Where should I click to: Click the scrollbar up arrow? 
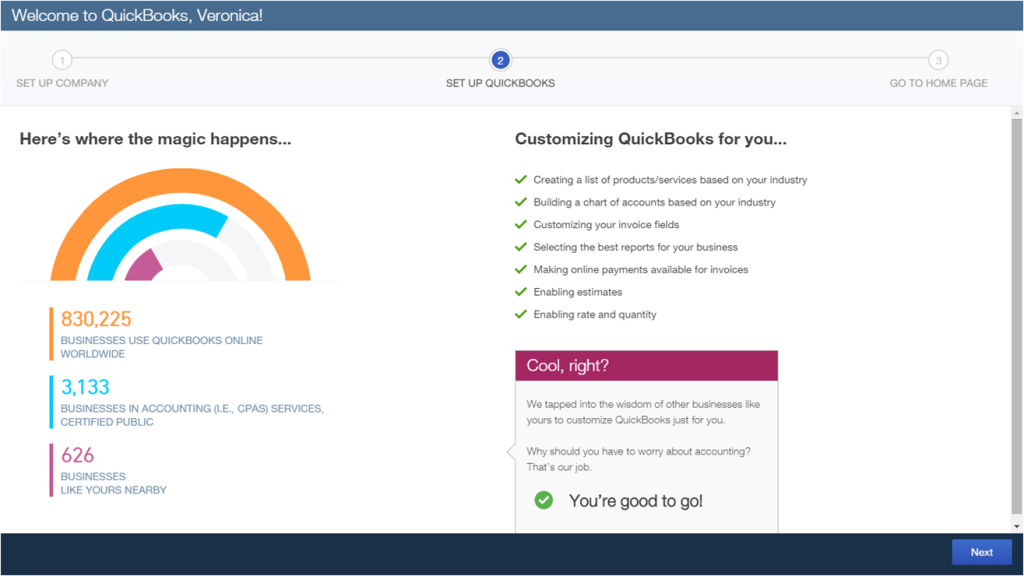[1016, 113]
